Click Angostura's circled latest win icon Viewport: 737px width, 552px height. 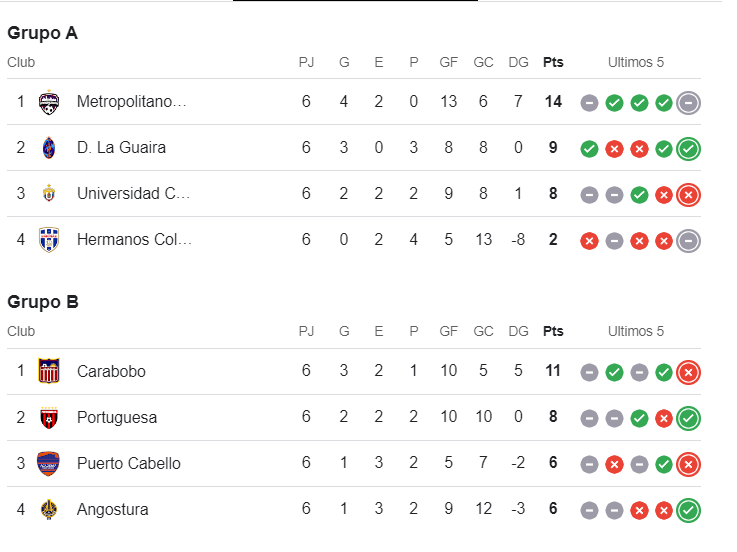688,510
